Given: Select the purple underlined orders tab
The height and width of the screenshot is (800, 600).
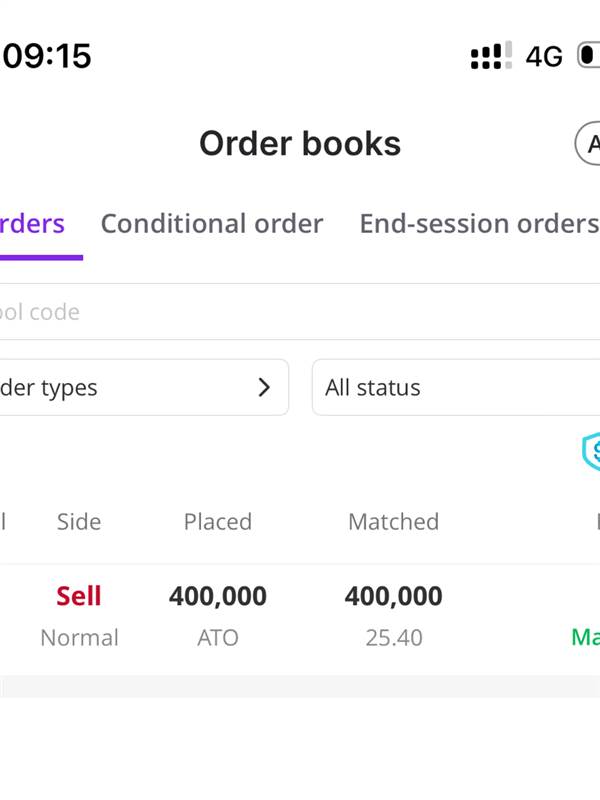Looking at the screenshot, I should [x=33, y=224].
